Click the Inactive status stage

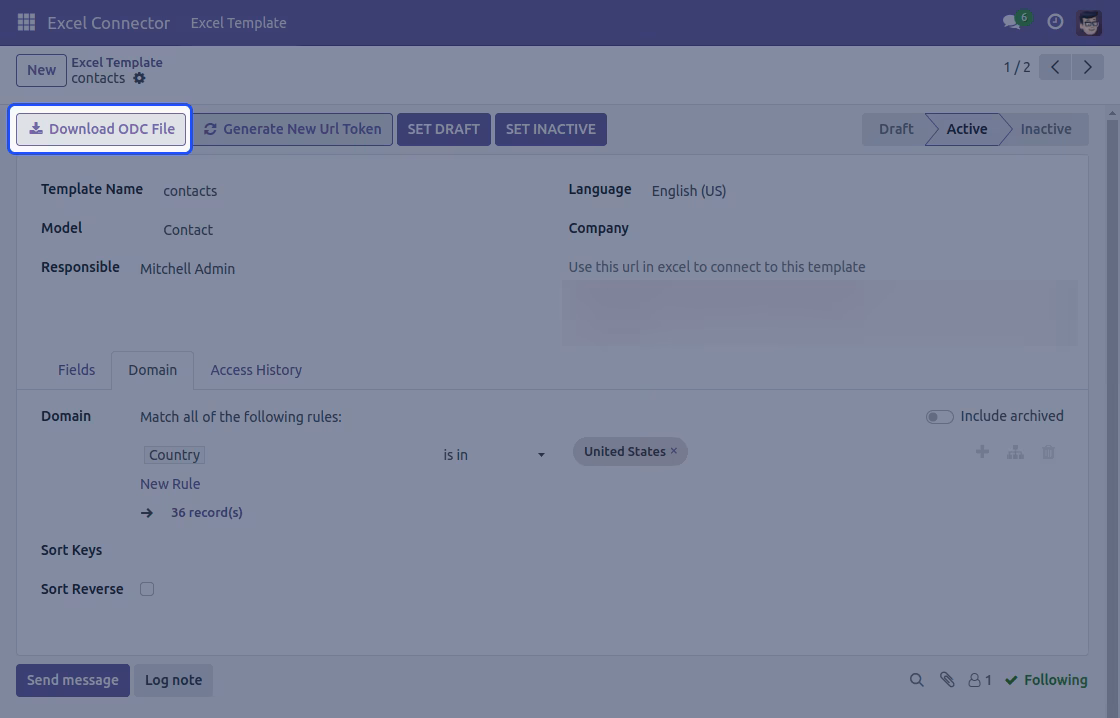[1046, 129]
